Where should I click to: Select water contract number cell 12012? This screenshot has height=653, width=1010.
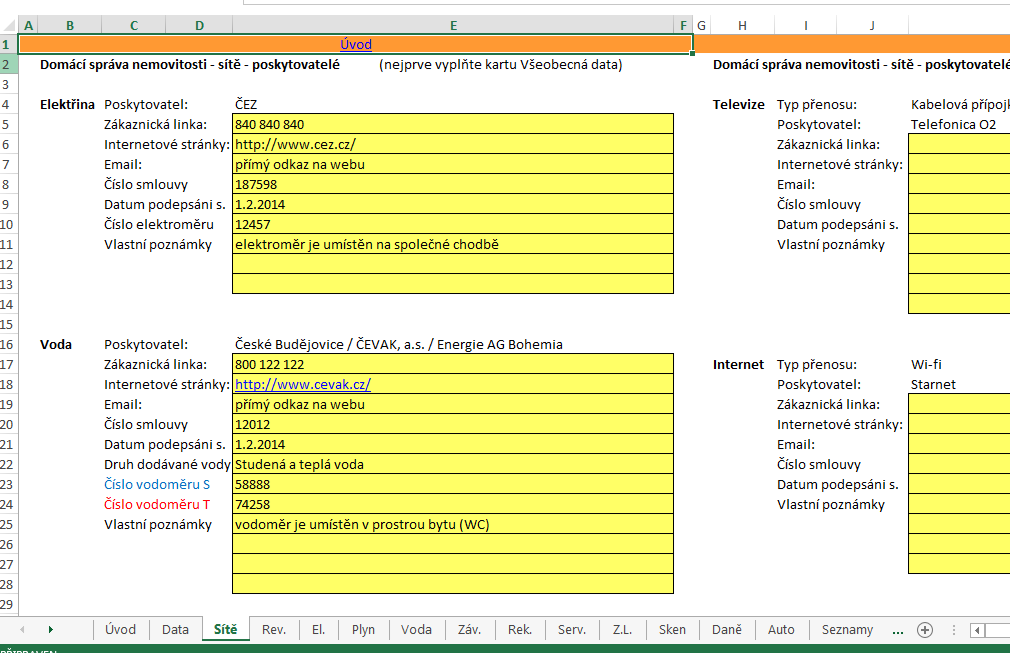tap(453, 424)
